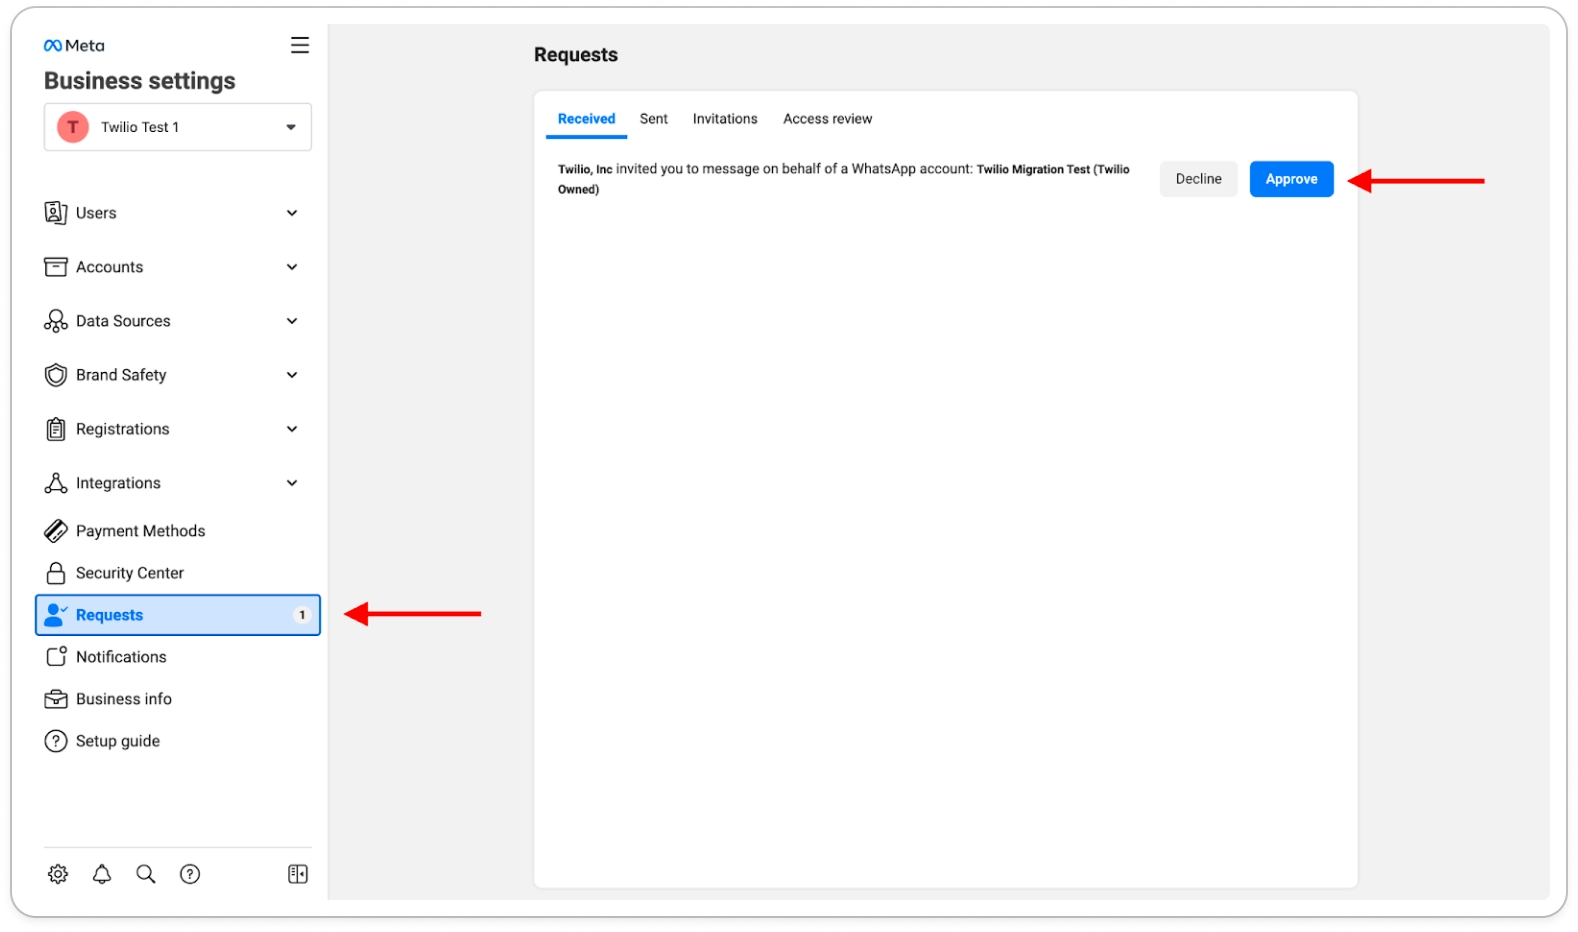The image size is (1578, 932).
Task: Click the search magnifier icon
Action: click(x=146, y=874)
